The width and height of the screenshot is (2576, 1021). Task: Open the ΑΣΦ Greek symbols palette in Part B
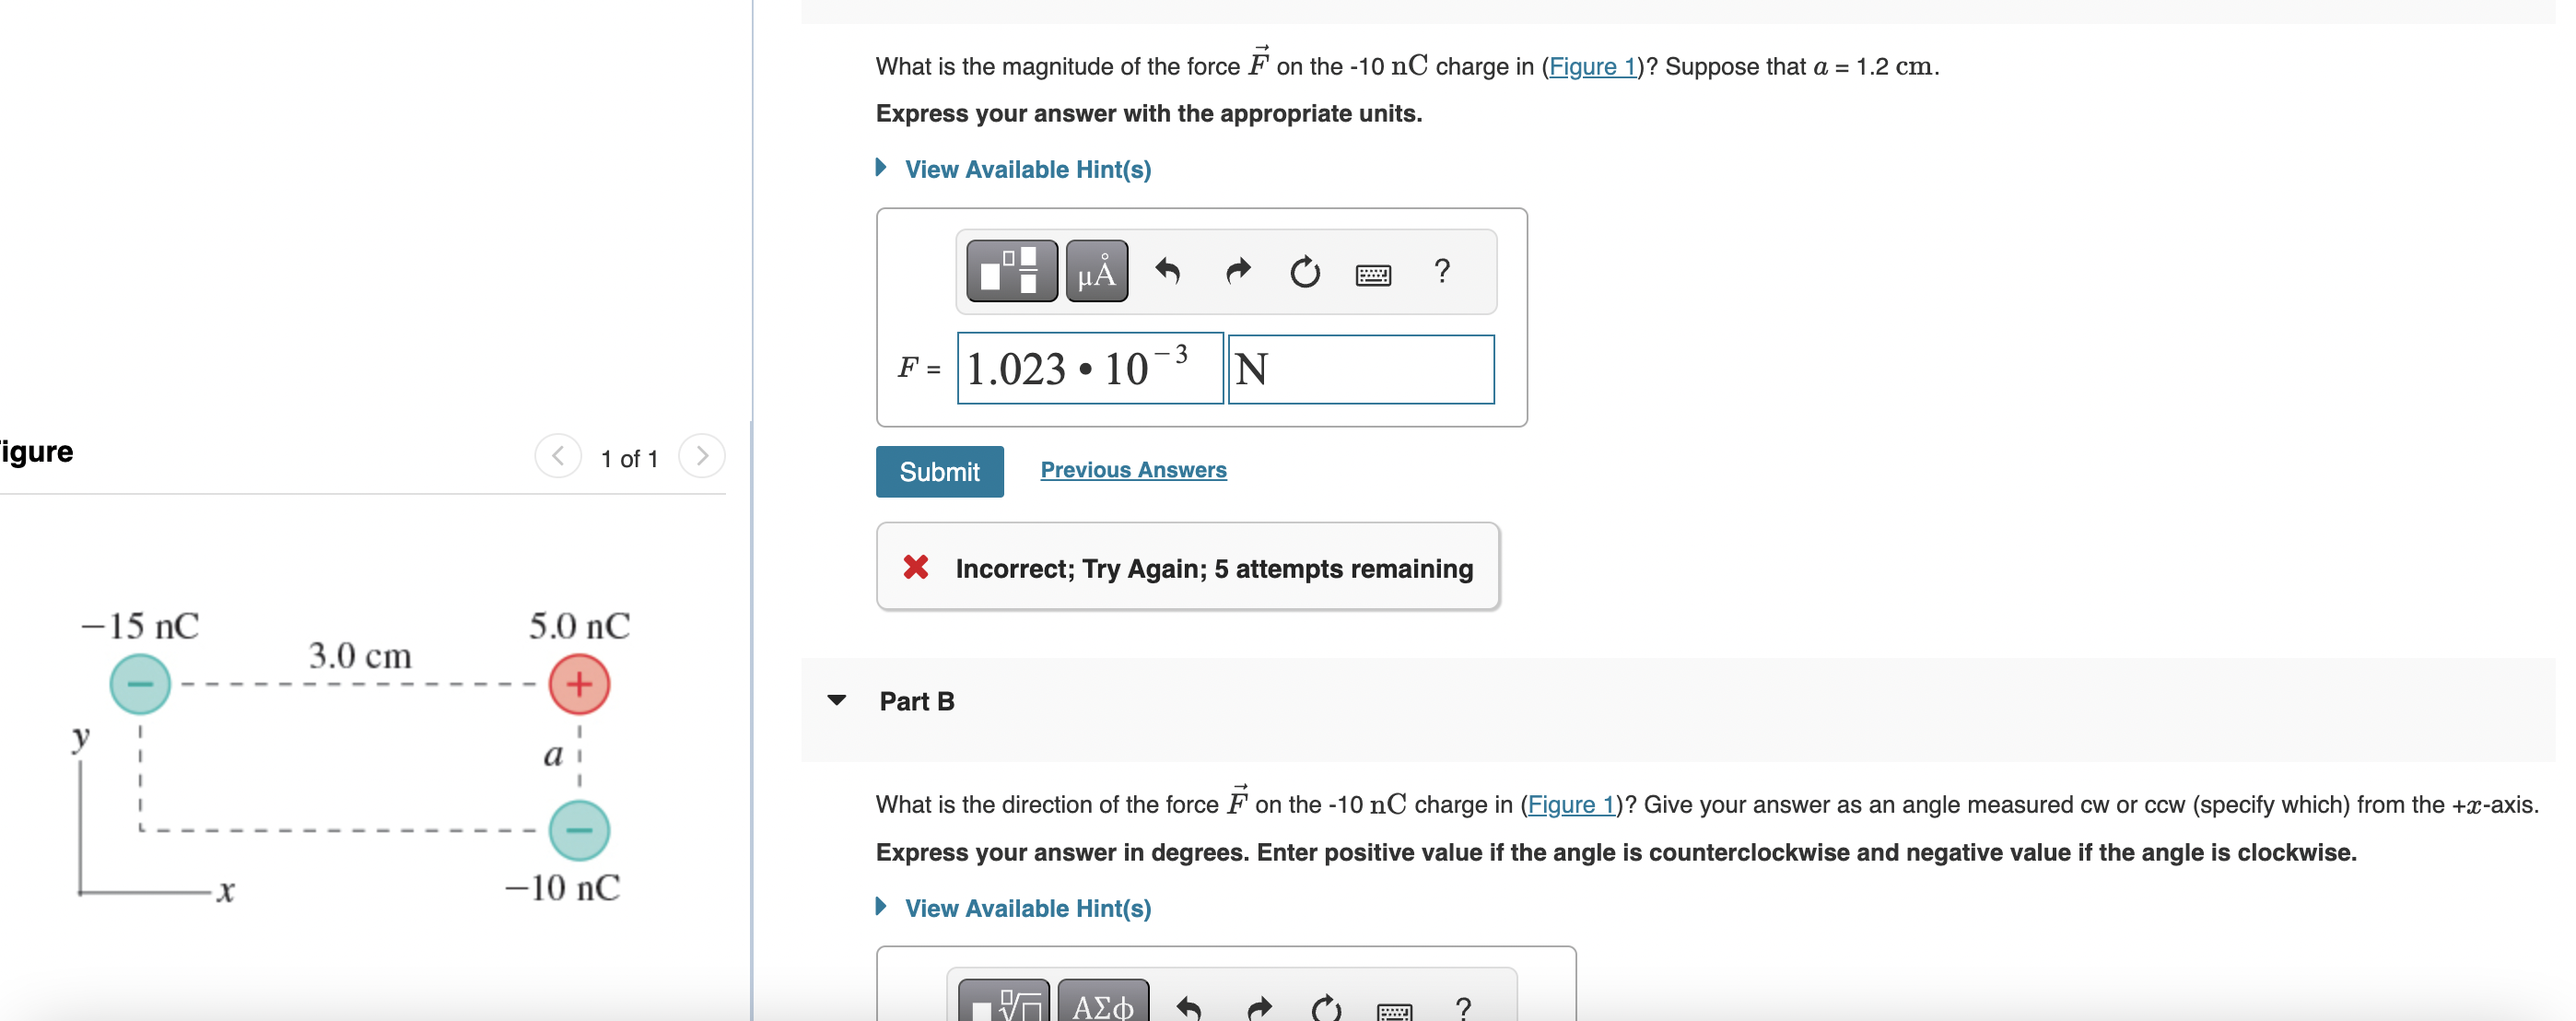click(1103, 1007)
